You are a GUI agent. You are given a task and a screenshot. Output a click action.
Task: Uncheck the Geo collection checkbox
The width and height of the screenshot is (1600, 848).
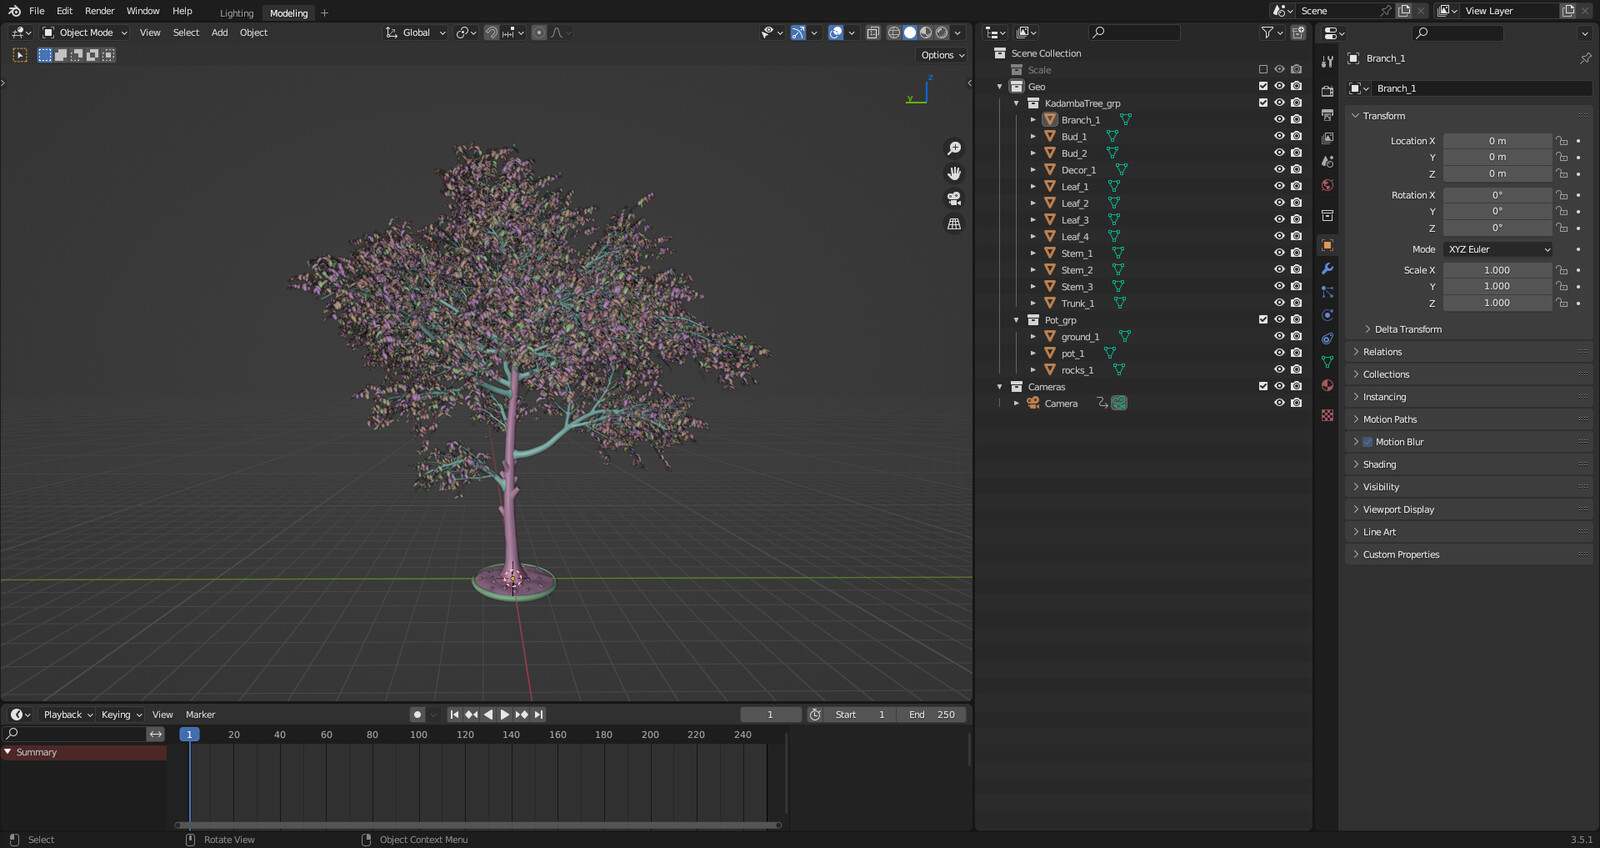click(x=1263, y=86)
